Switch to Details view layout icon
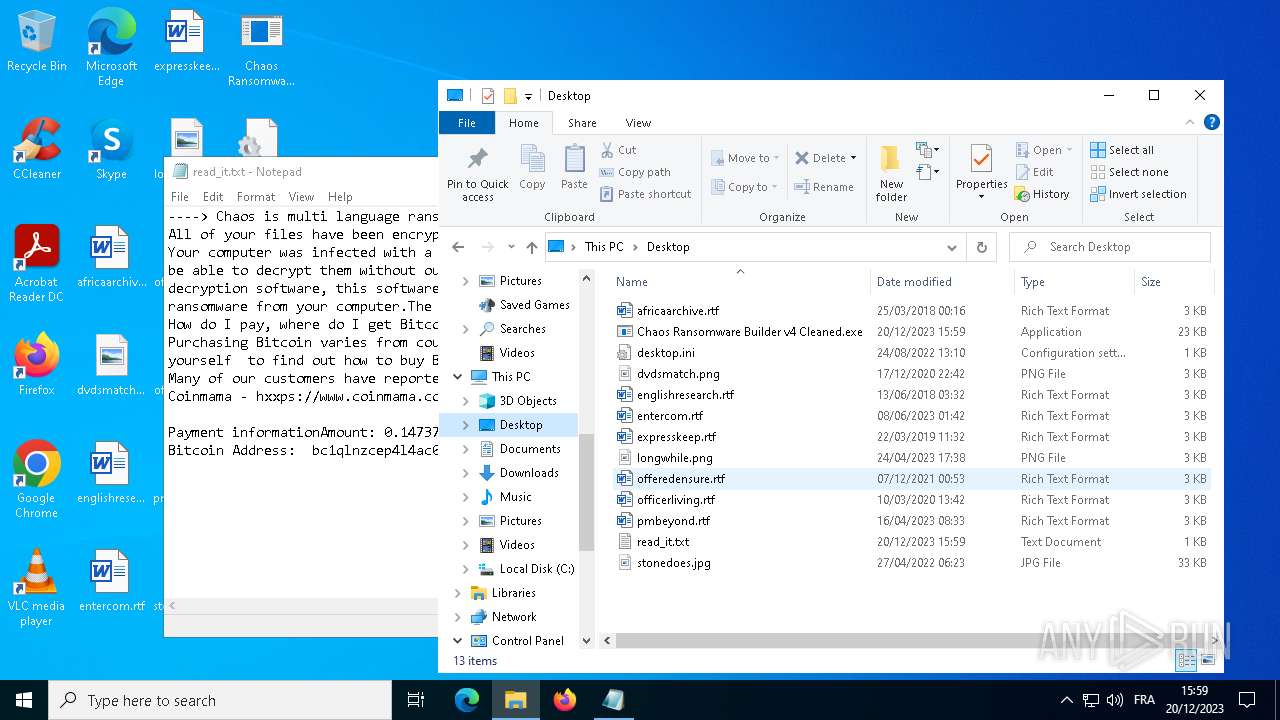Screen dimensions: 1280x720 pos(1186,660)
